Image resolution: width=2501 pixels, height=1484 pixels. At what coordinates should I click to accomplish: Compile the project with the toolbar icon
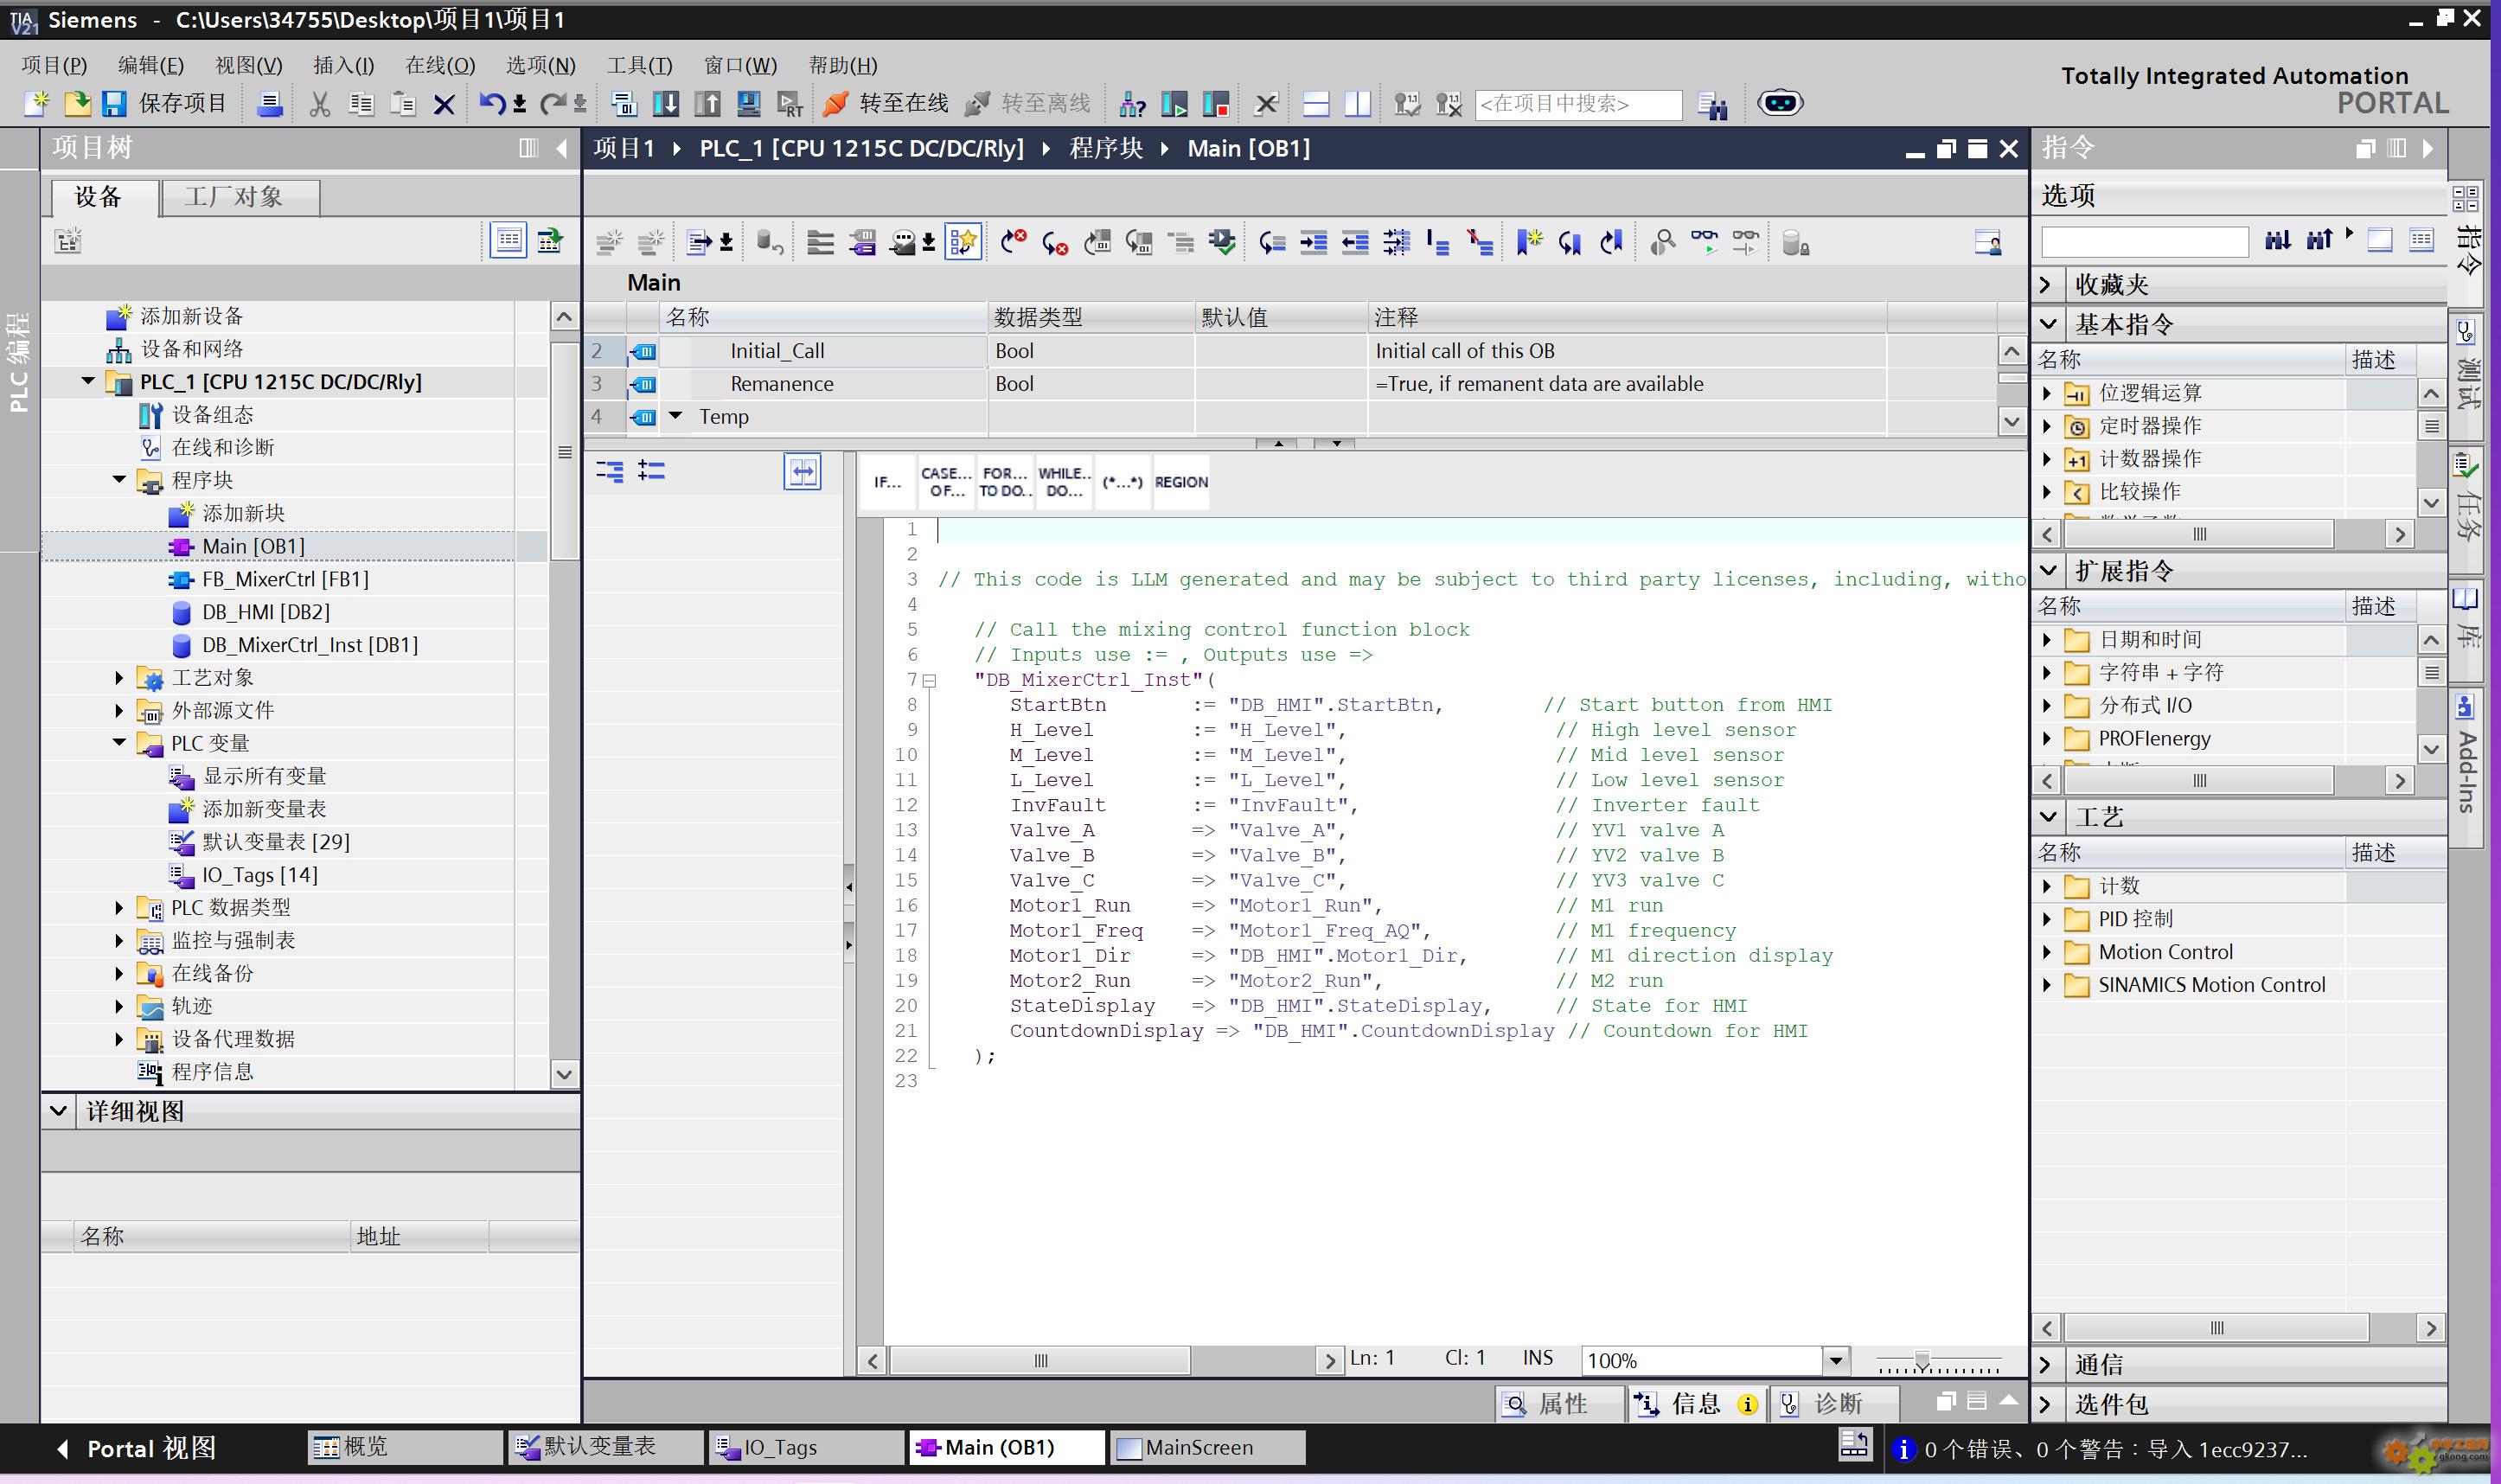[624, 103]
